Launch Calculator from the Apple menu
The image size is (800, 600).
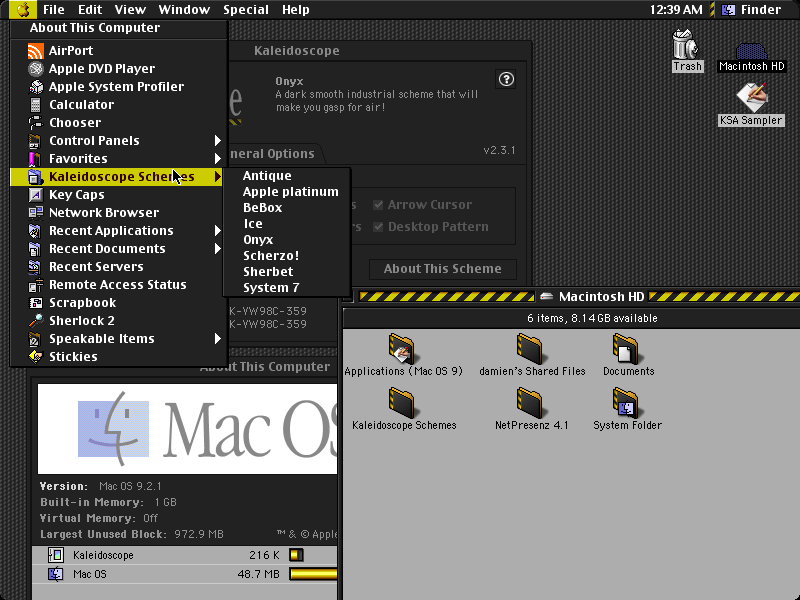coord(118,105)
